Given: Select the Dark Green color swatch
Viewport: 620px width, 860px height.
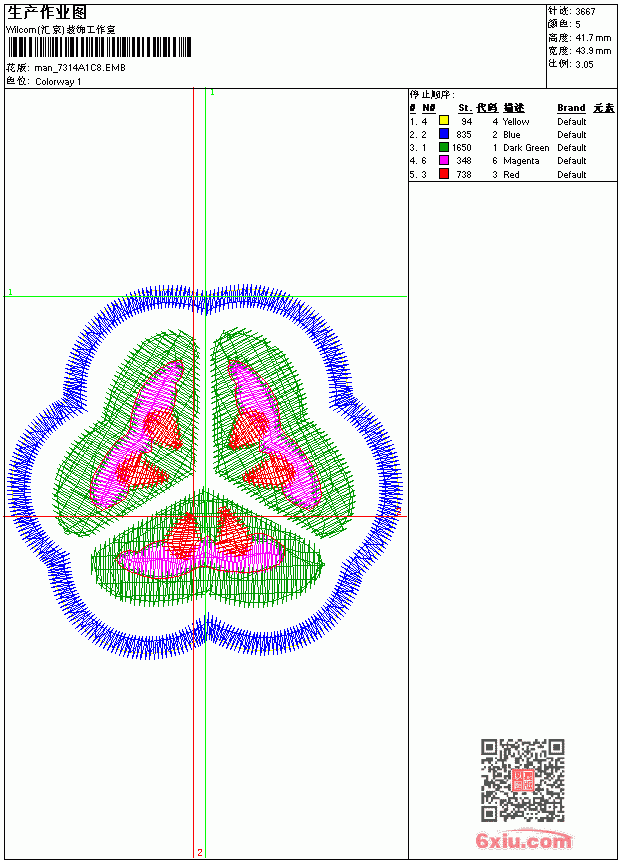Looking at the screenshot, I should (444, 147).
